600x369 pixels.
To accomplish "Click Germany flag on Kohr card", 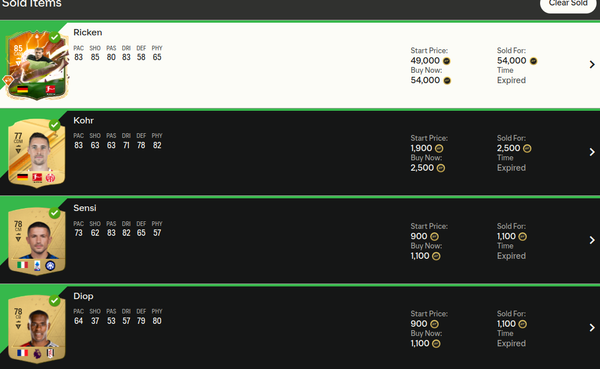I will pyautogui.click(x=23, y=177).
